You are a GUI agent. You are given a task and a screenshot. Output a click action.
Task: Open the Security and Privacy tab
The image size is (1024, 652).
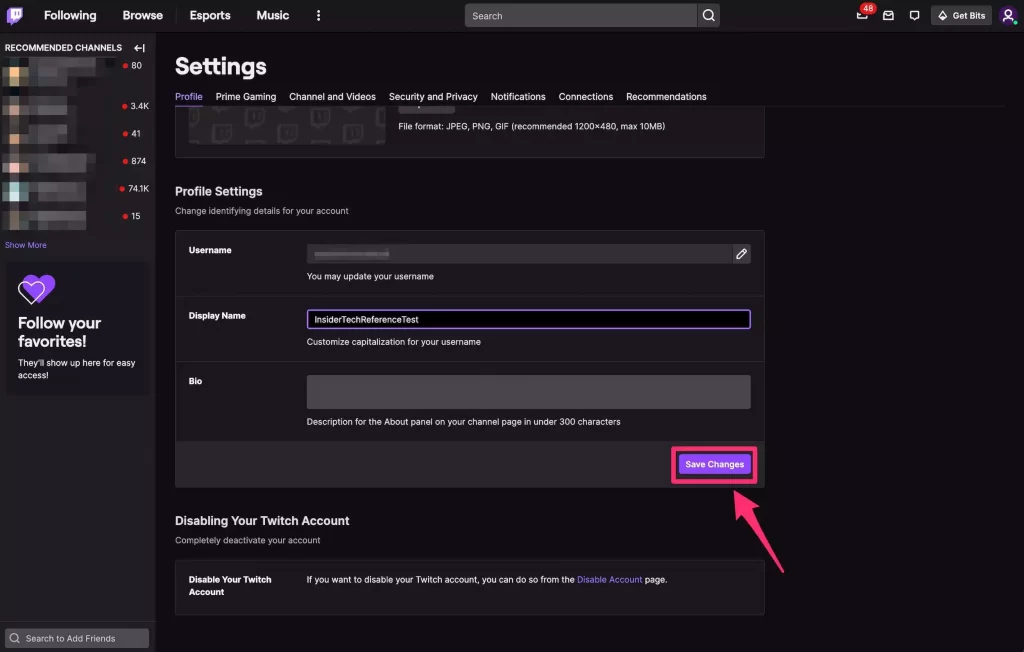433,97
